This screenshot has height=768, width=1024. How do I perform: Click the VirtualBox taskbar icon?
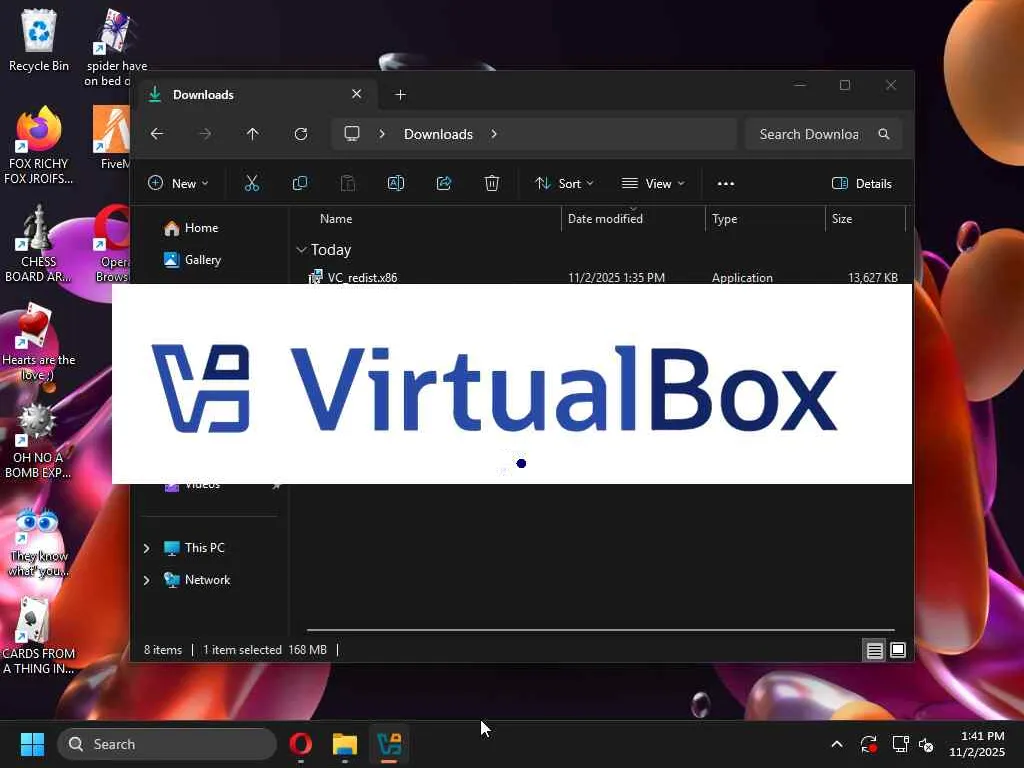[x=389, y=744]
